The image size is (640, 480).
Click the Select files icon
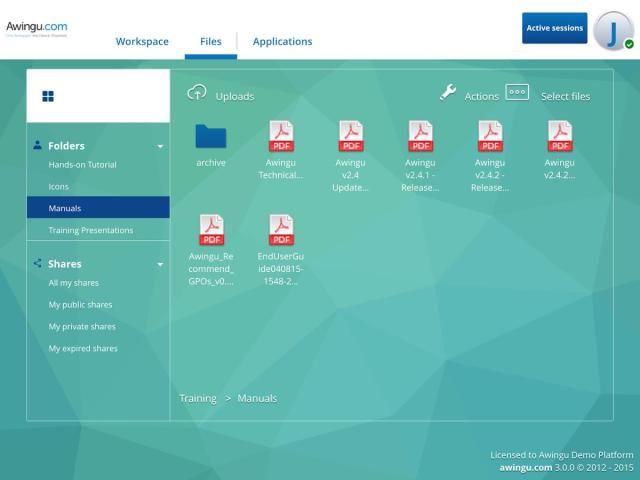tap(516, 92)
